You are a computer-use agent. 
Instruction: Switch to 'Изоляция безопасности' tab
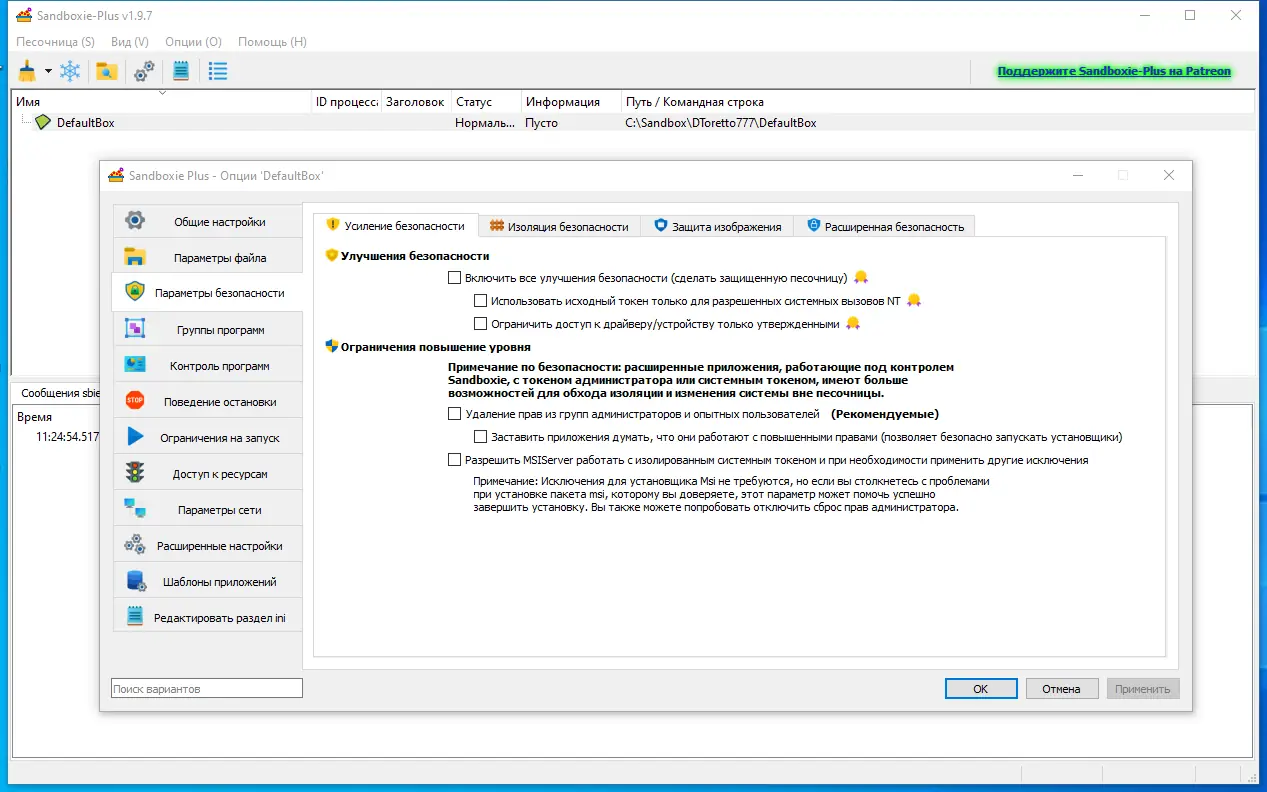pyautogui.click(x=560, y=227)
